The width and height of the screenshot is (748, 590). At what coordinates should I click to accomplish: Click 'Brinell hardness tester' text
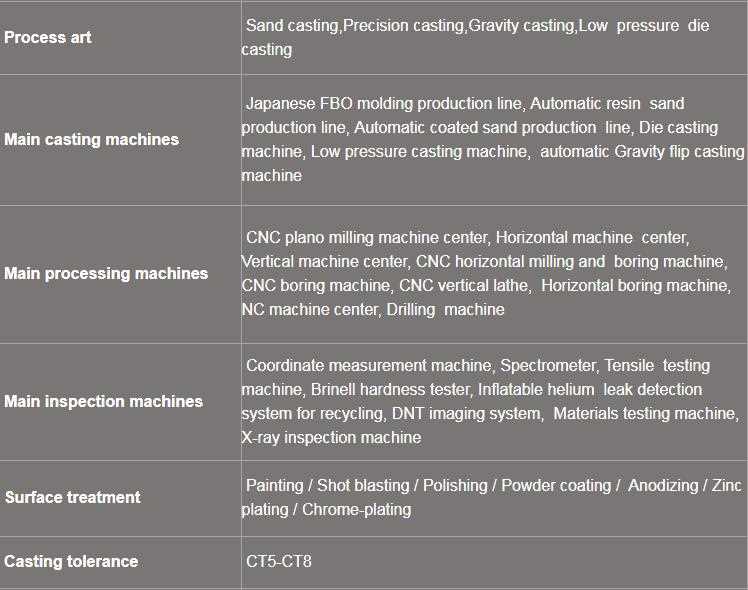pyautogui.click(x=390, y=389)
